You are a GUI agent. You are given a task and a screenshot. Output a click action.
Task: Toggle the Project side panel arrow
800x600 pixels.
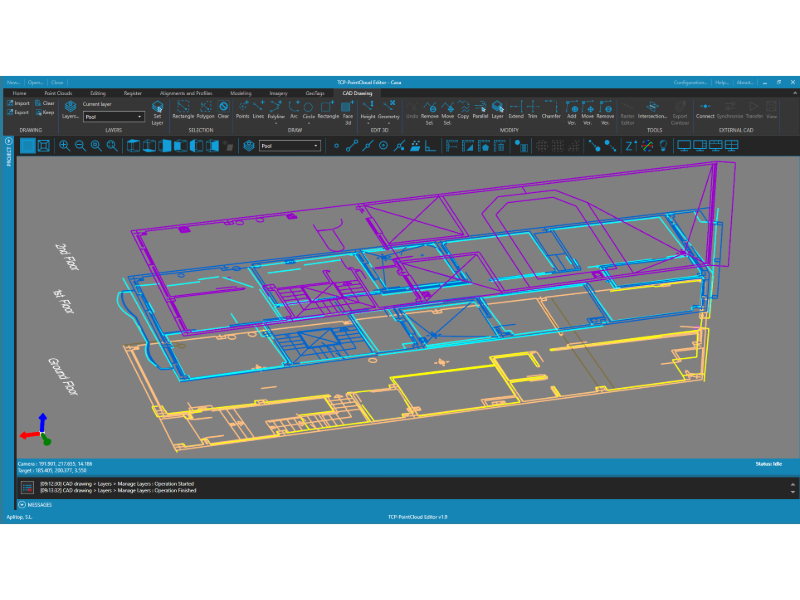click(9, 141)
